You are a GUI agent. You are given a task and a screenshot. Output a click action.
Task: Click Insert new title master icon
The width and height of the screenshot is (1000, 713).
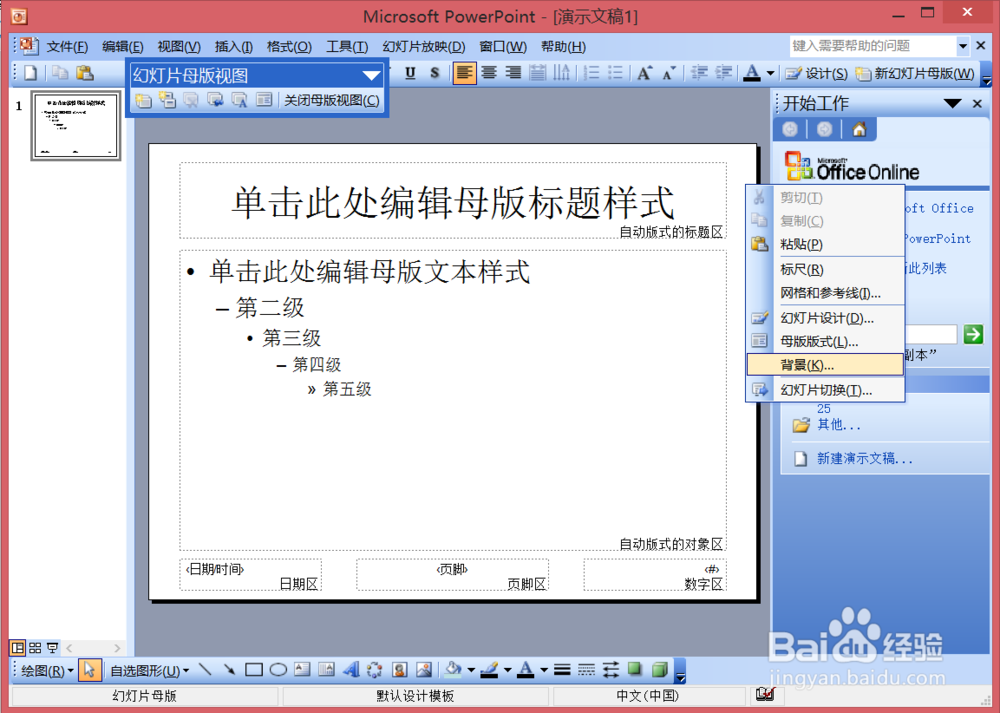click(x=167, y=100)
